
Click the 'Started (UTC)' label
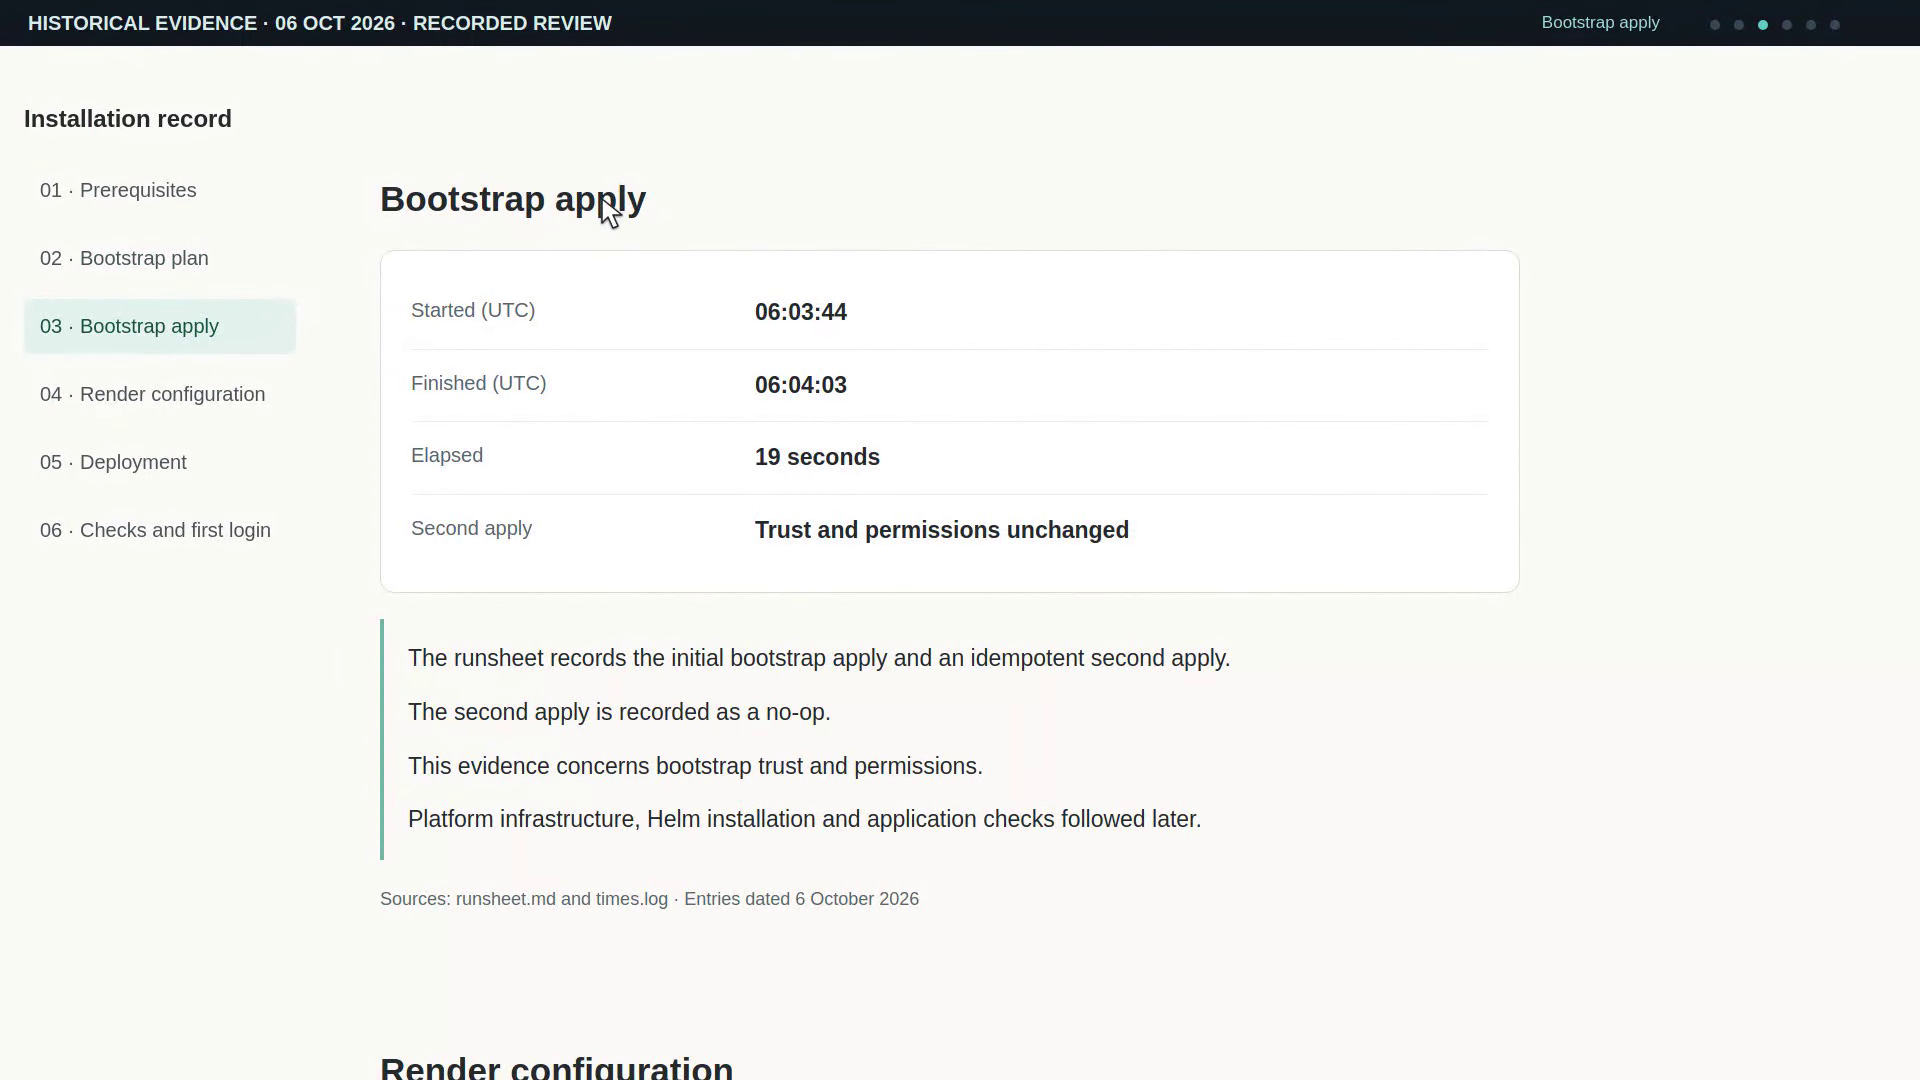[x=473, y=310]
